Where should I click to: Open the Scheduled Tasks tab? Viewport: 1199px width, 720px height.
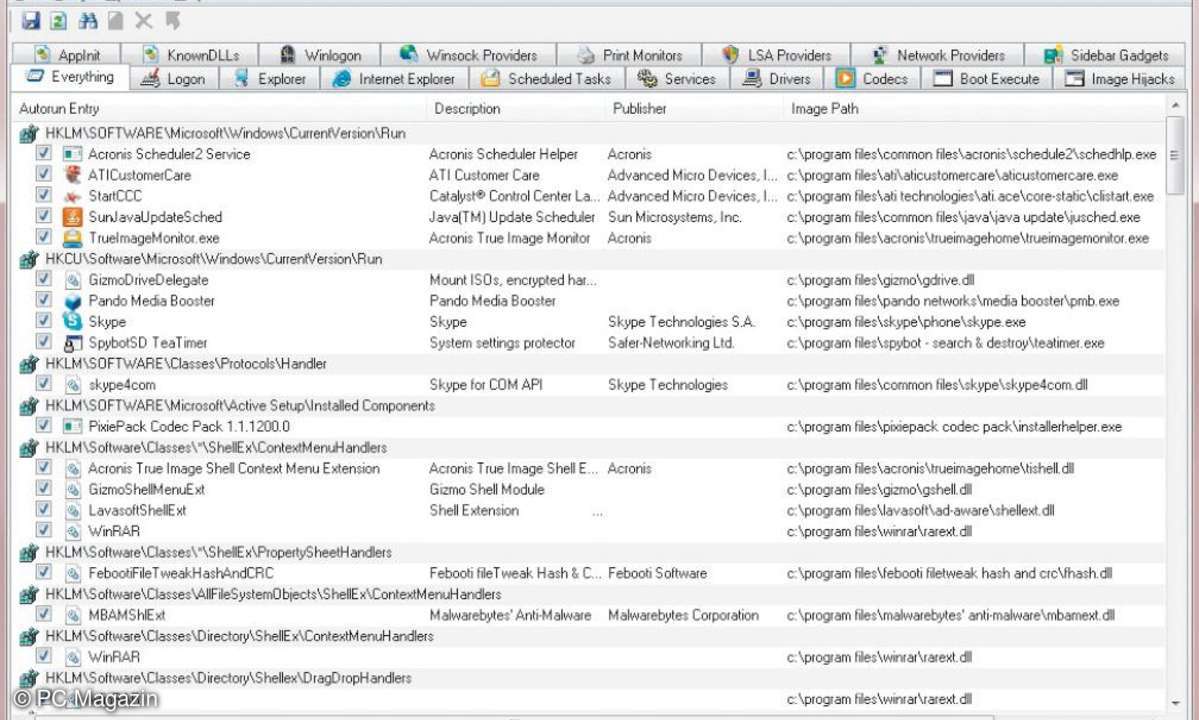tap(548, 79)
